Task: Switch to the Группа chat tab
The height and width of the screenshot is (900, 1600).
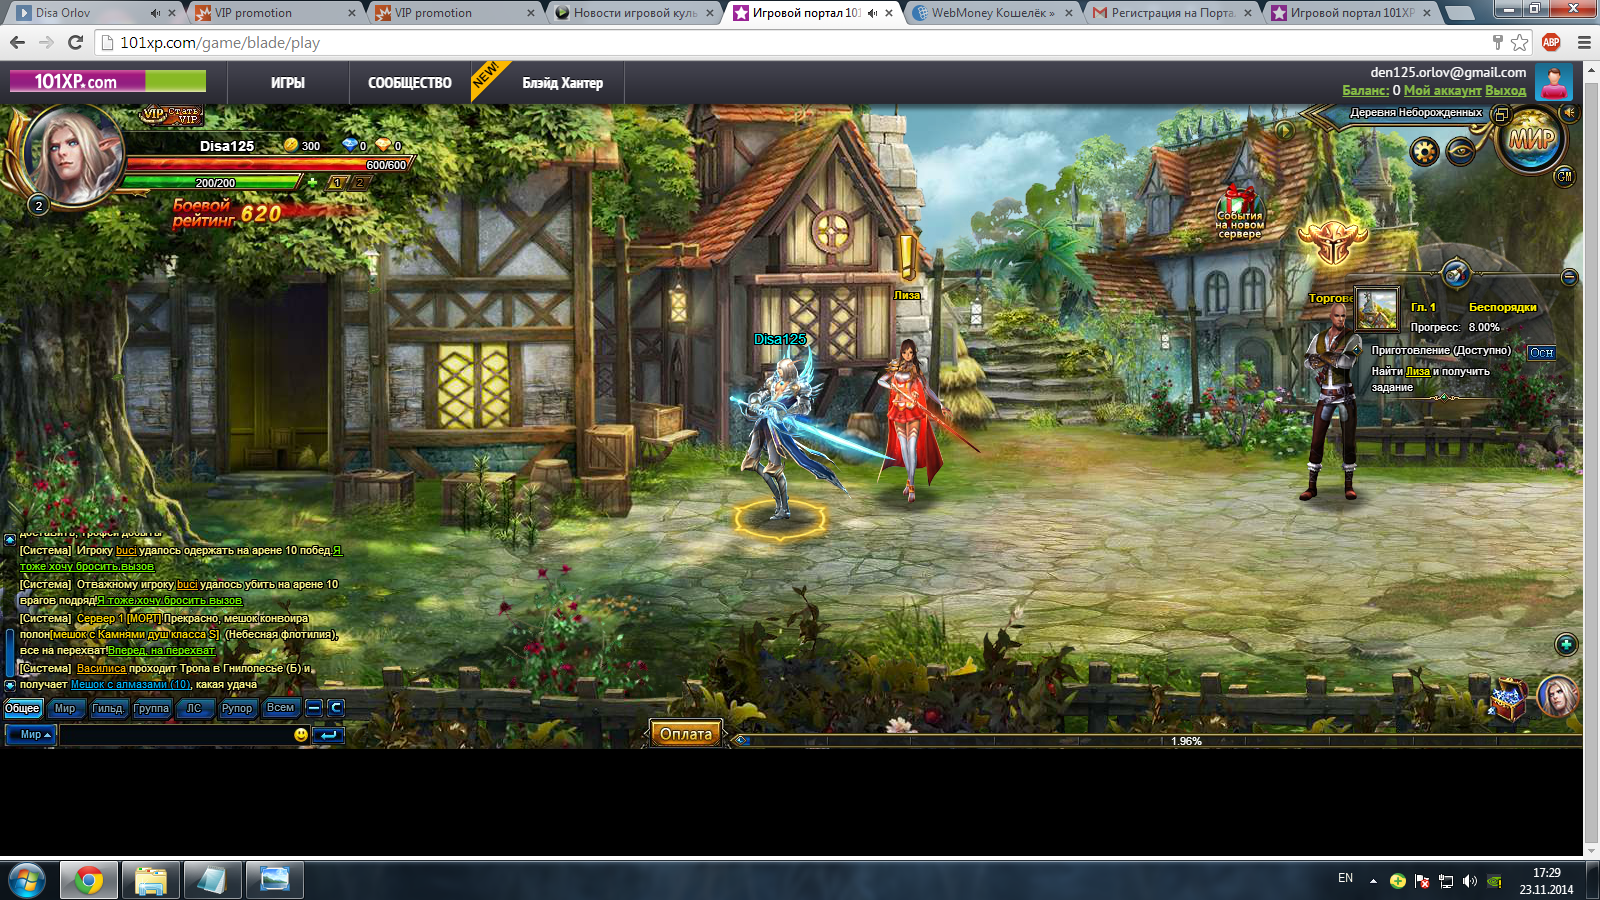Action: (152, 708)
